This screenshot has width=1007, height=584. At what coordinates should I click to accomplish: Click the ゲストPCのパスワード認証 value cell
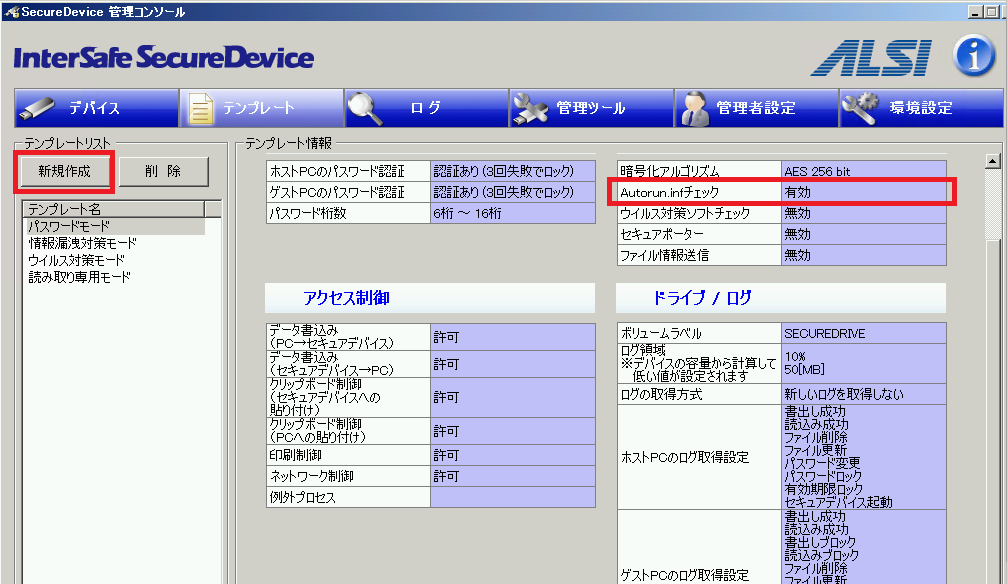click(x=512, y=192)
